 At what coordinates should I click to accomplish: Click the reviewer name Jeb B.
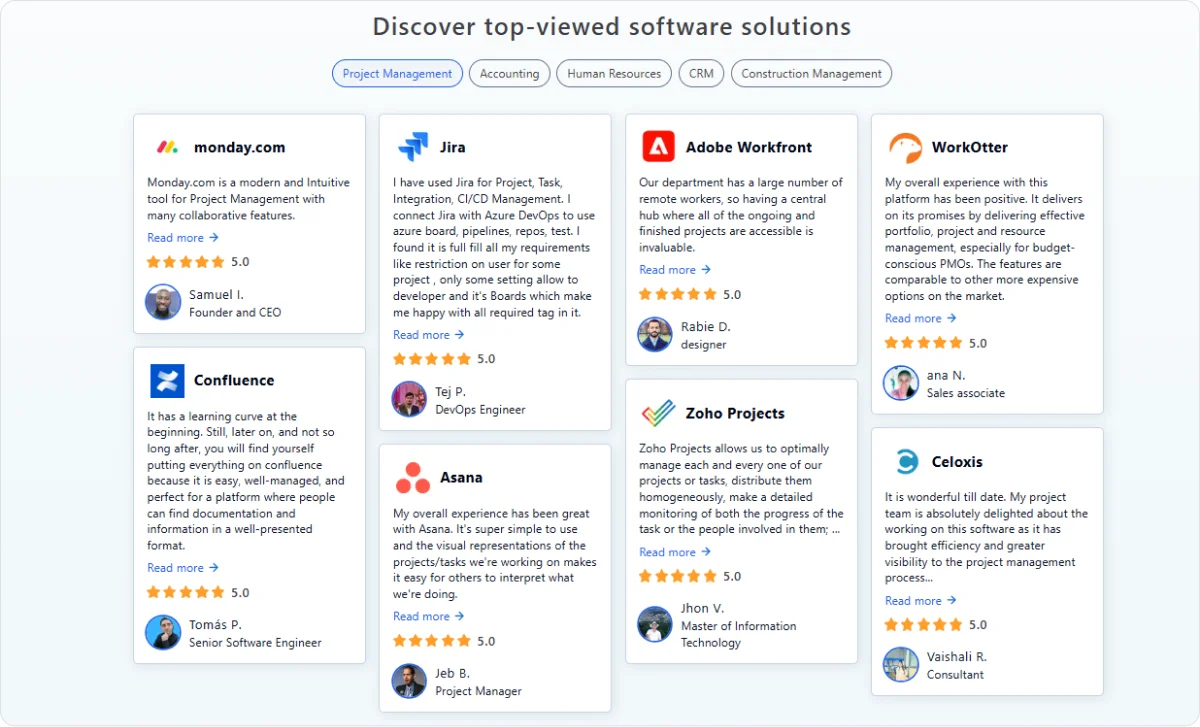[452, 674]
